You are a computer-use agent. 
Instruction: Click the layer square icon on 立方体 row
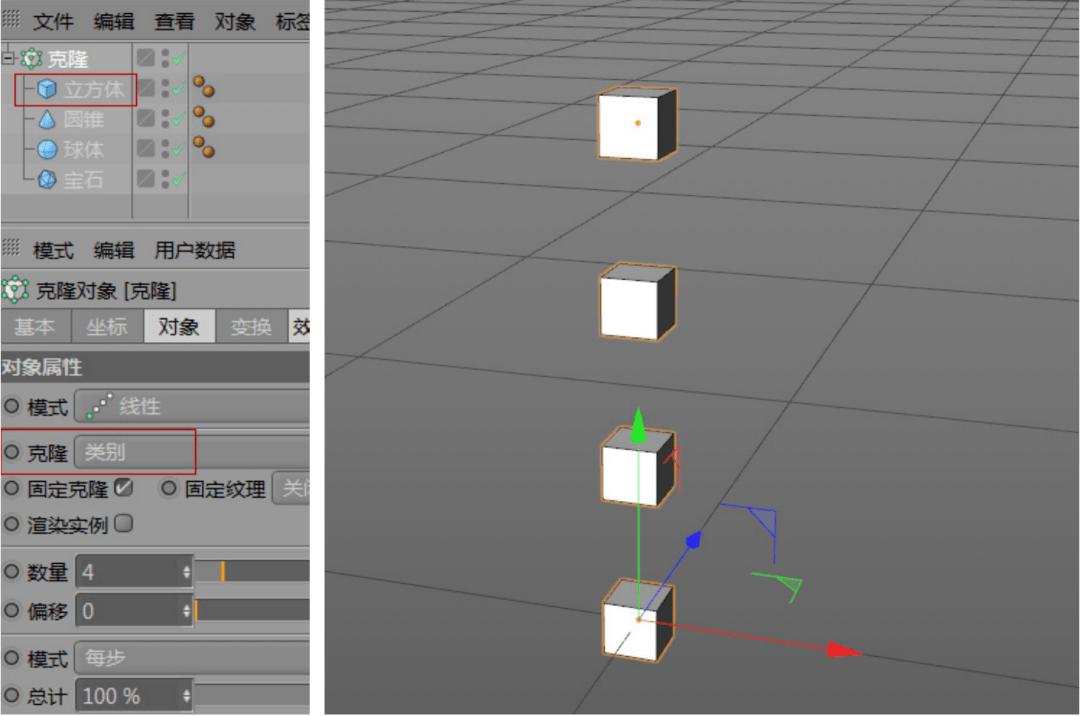[x=145, y=87]
